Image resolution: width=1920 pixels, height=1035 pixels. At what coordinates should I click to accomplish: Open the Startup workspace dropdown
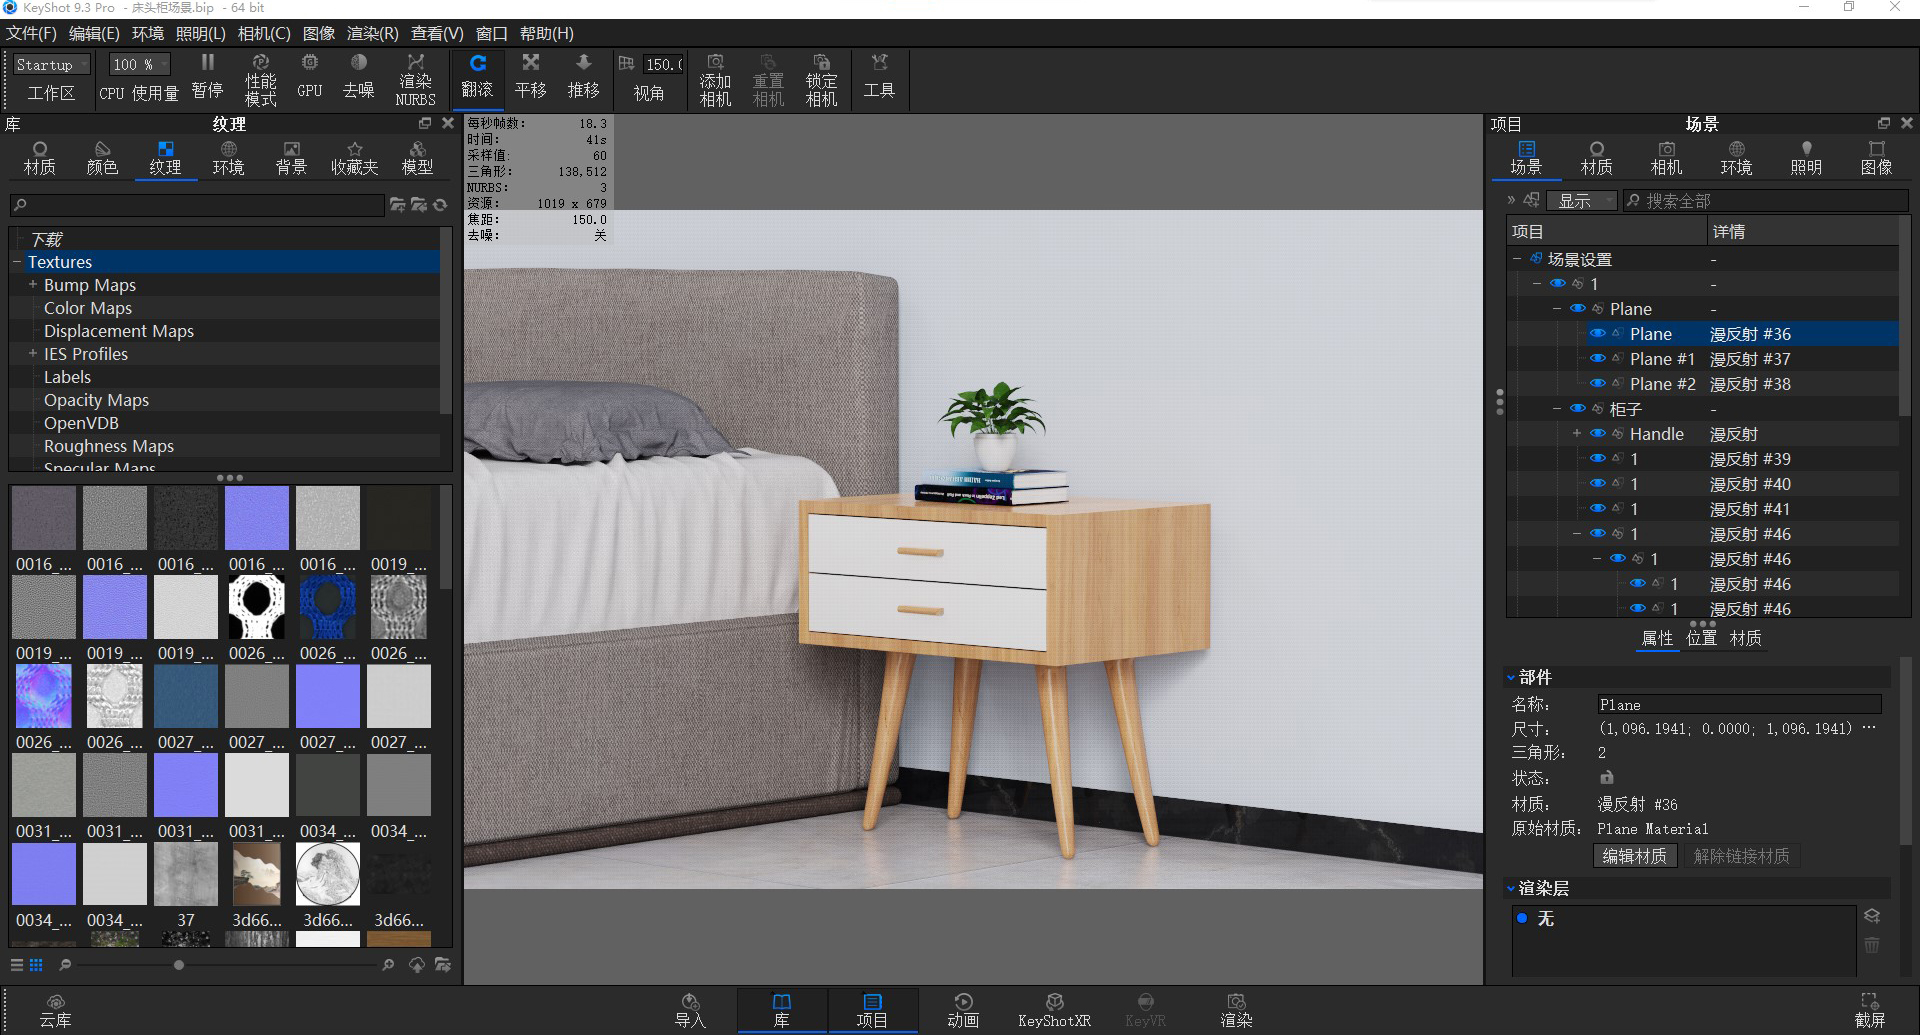(x=51, y=65)
